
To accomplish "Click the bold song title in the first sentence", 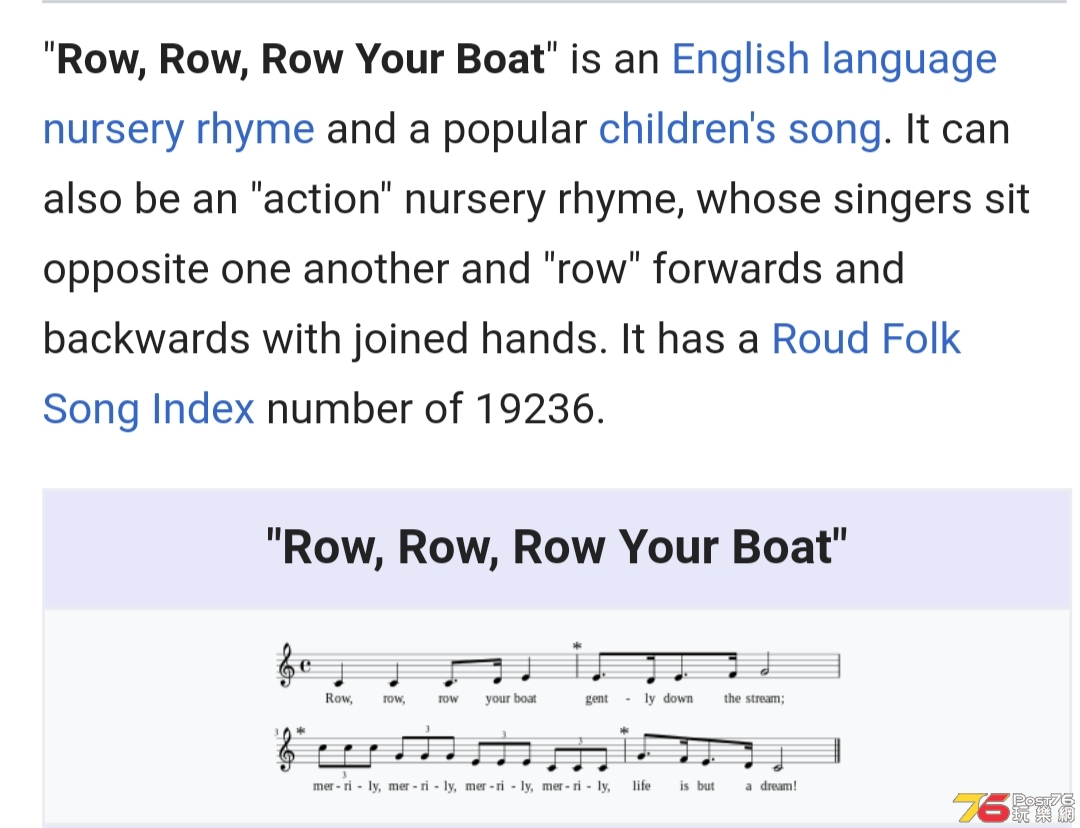I will coord(300,59).
